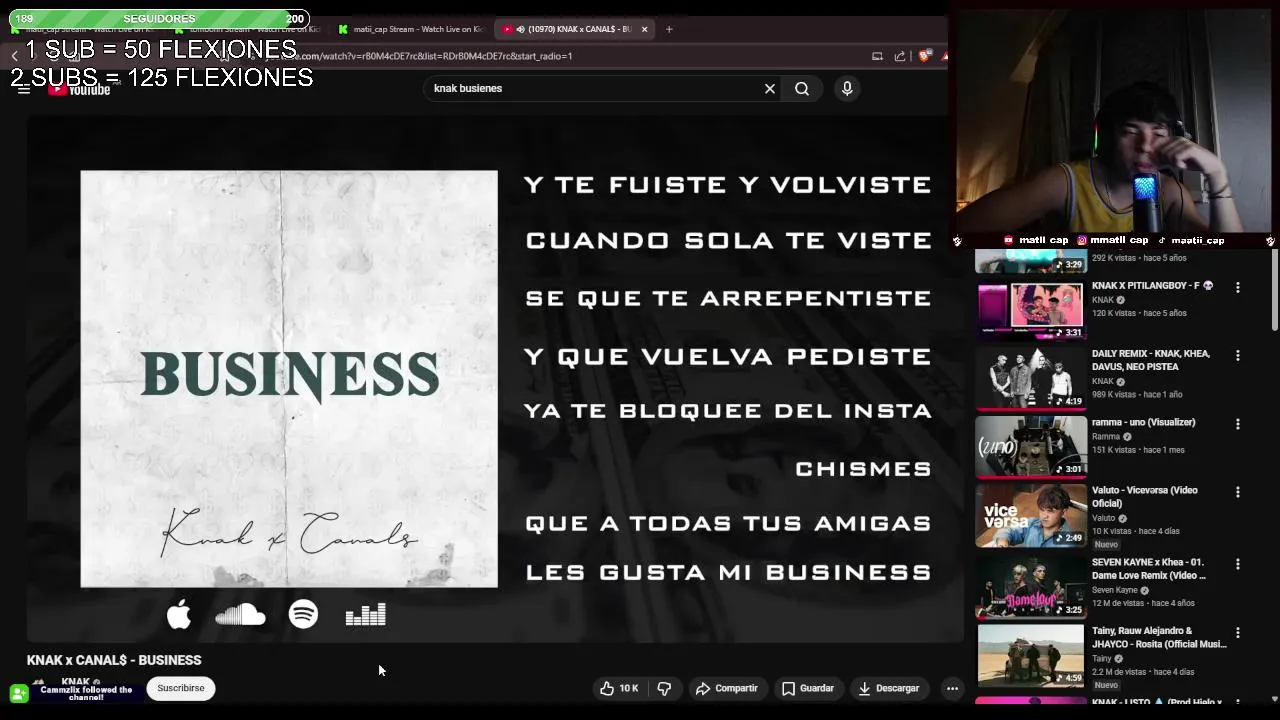
Task: Click 'Tainy' channel name under Rosita
Action: coord(1101,658)
